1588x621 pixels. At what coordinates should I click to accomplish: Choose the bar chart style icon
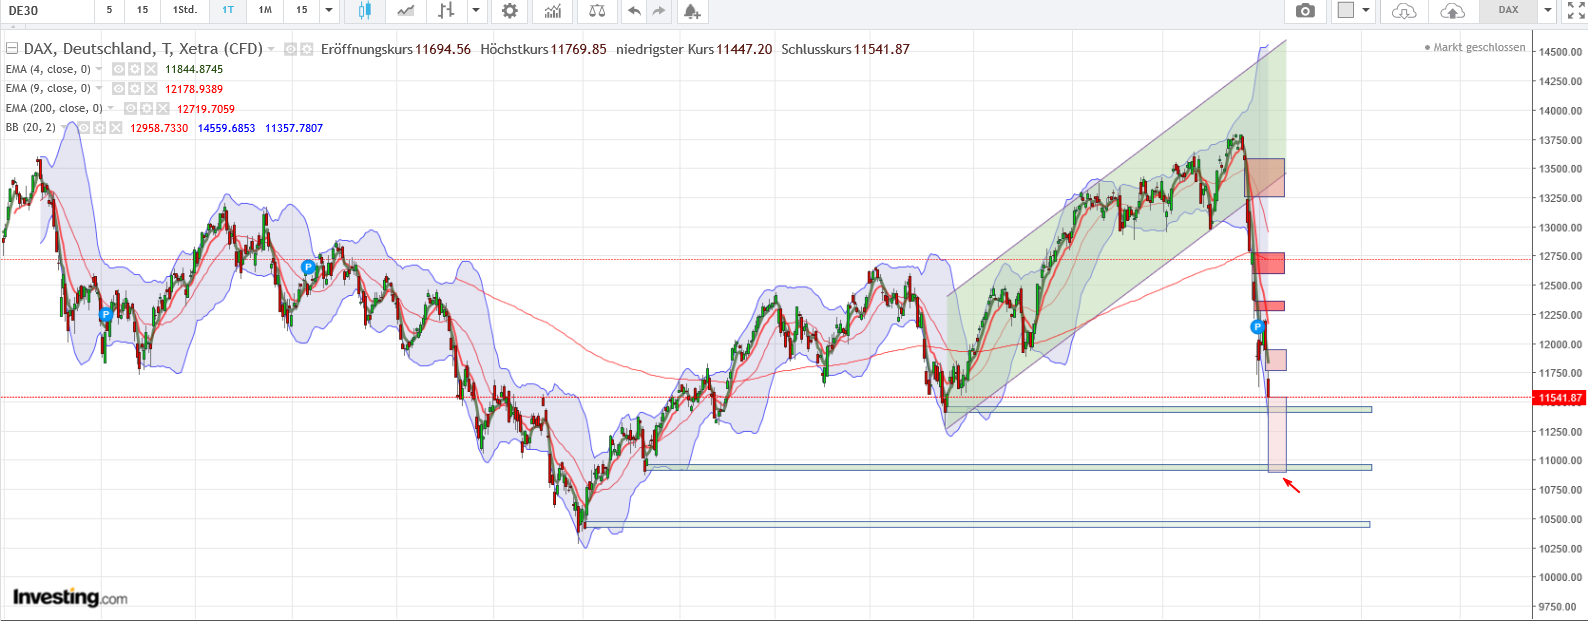coord(446,11)
